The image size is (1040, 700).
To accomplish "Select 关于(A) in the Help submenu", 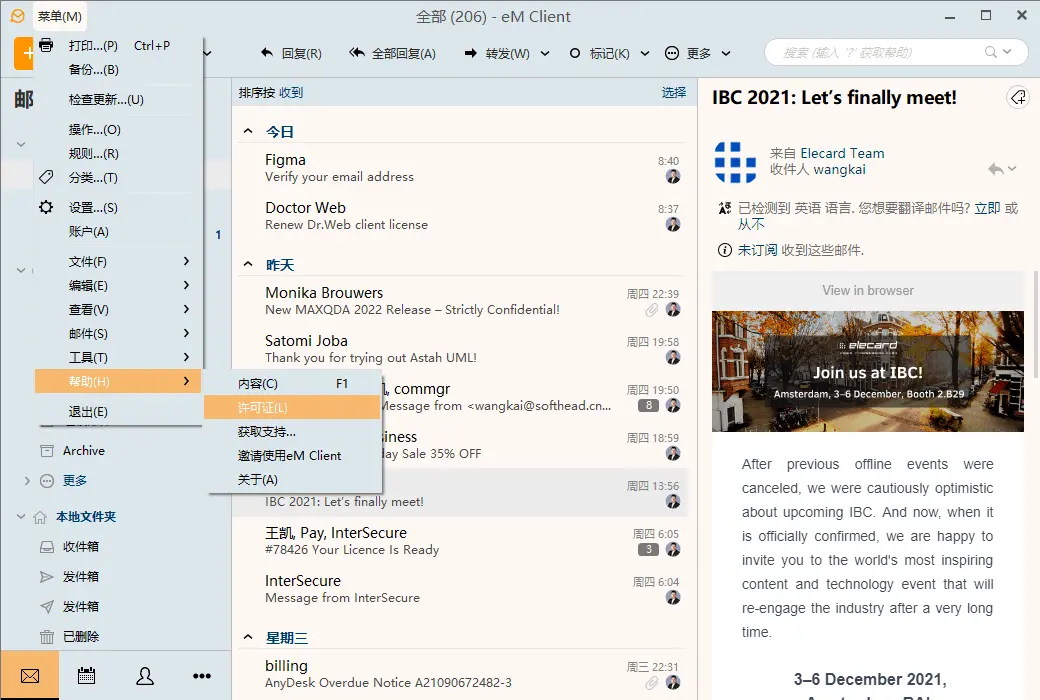I will click(x=292, y=479).
